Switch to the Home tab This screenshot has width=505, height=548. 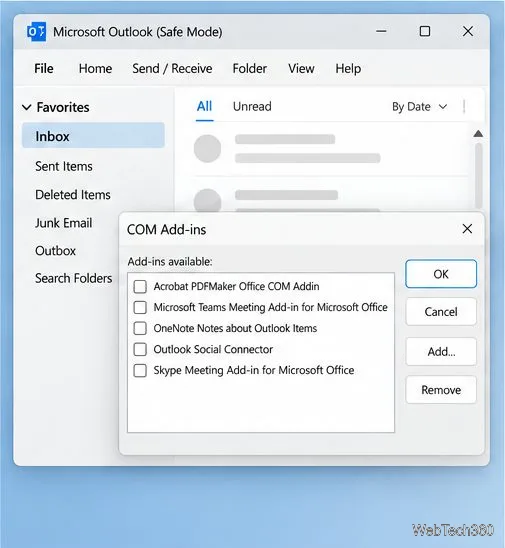point(95,68)
